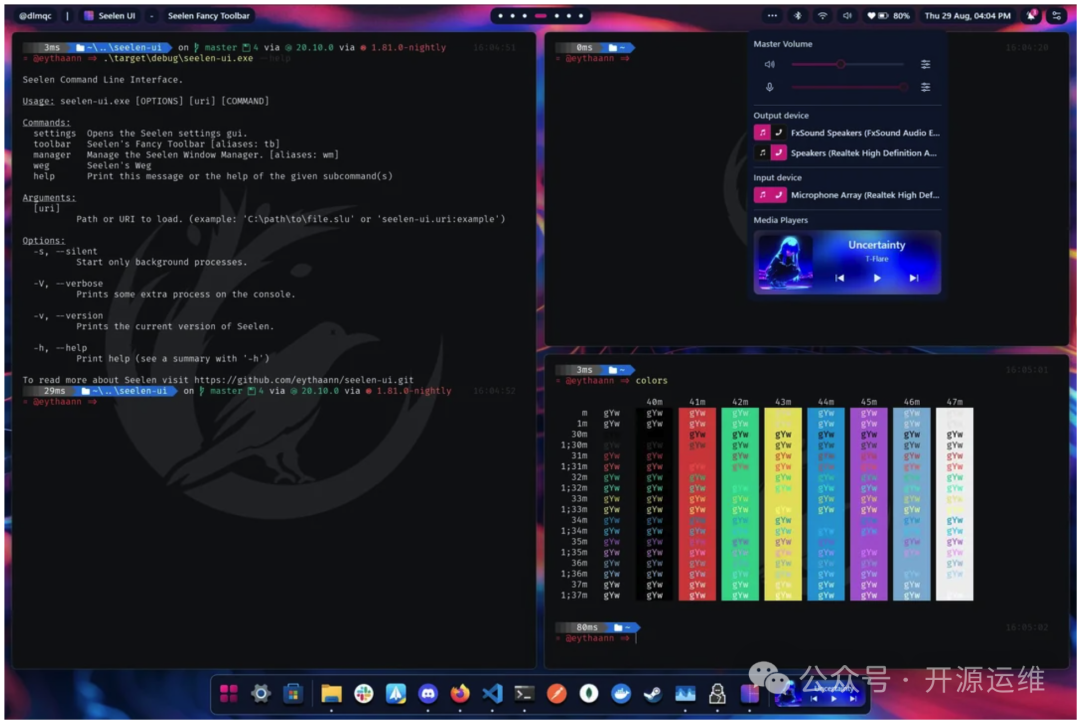This screenshot has height=723, width=1080.
Task: Set Realtek Speakers as communications output
Action: click(778, 153)
